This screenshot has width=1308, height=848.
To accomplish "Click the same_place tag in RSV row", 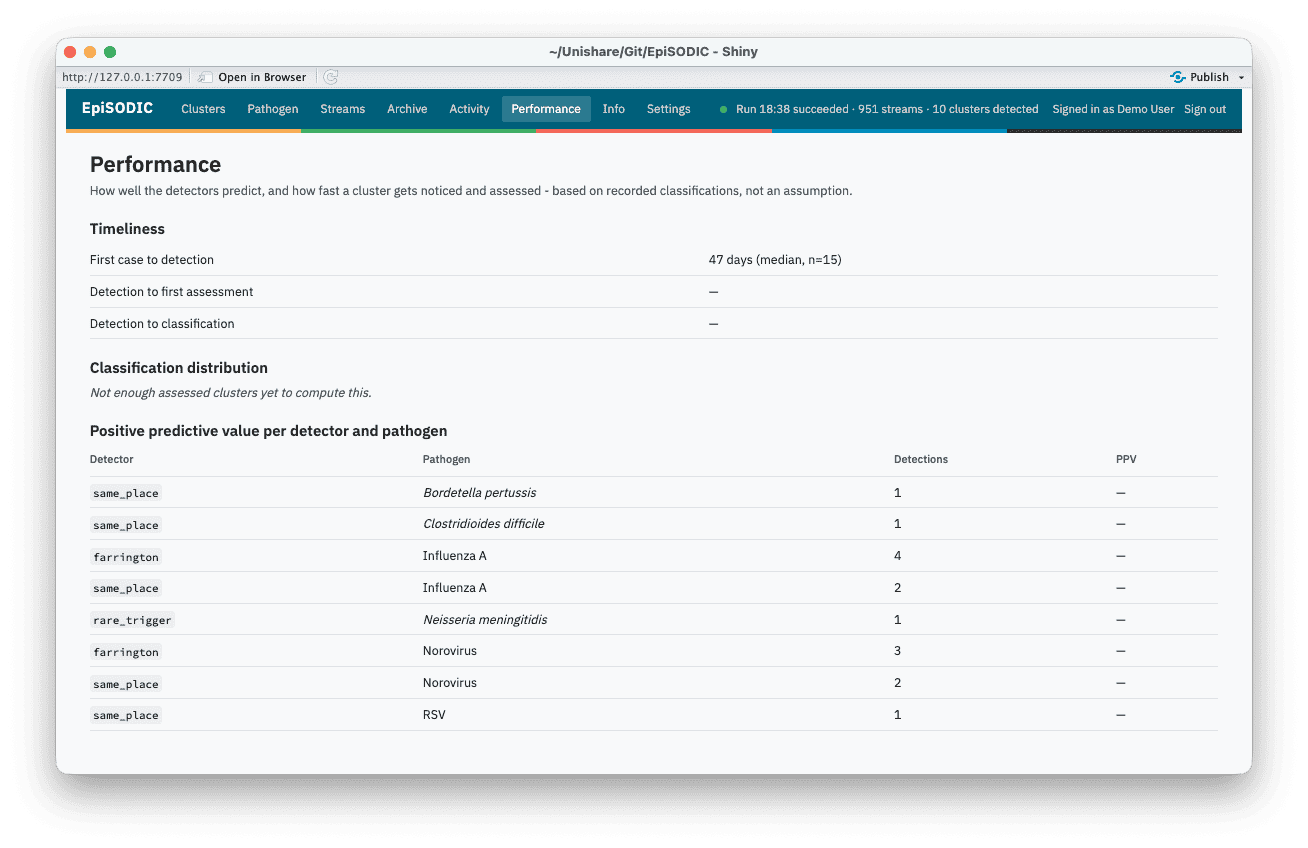I will coord(126,715).
